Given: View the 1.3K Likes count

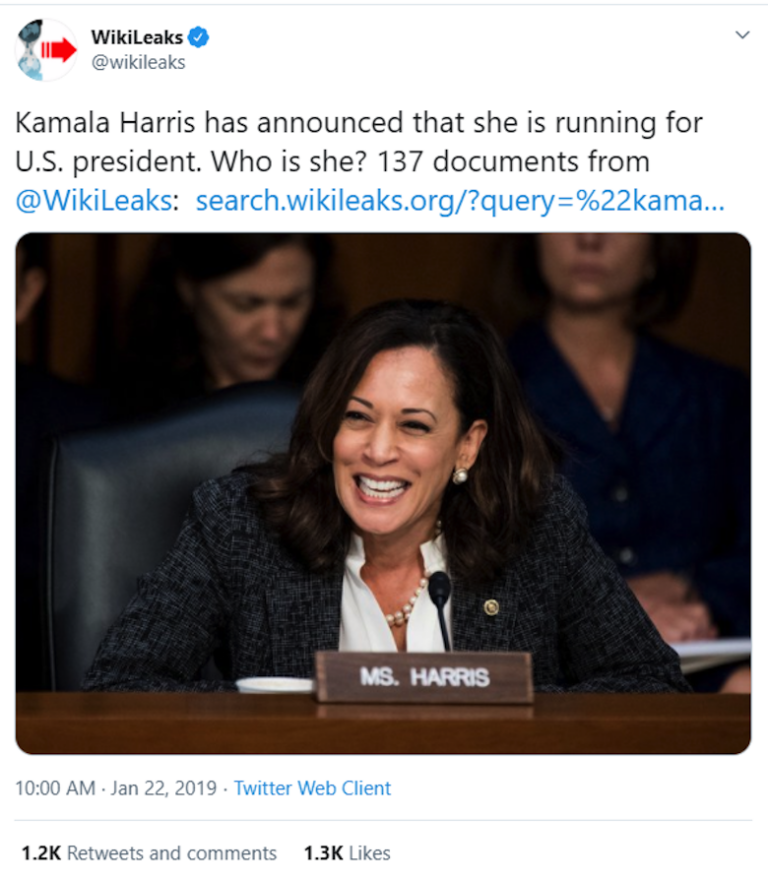Looking at the screenshot, I should tap(345, 853).
